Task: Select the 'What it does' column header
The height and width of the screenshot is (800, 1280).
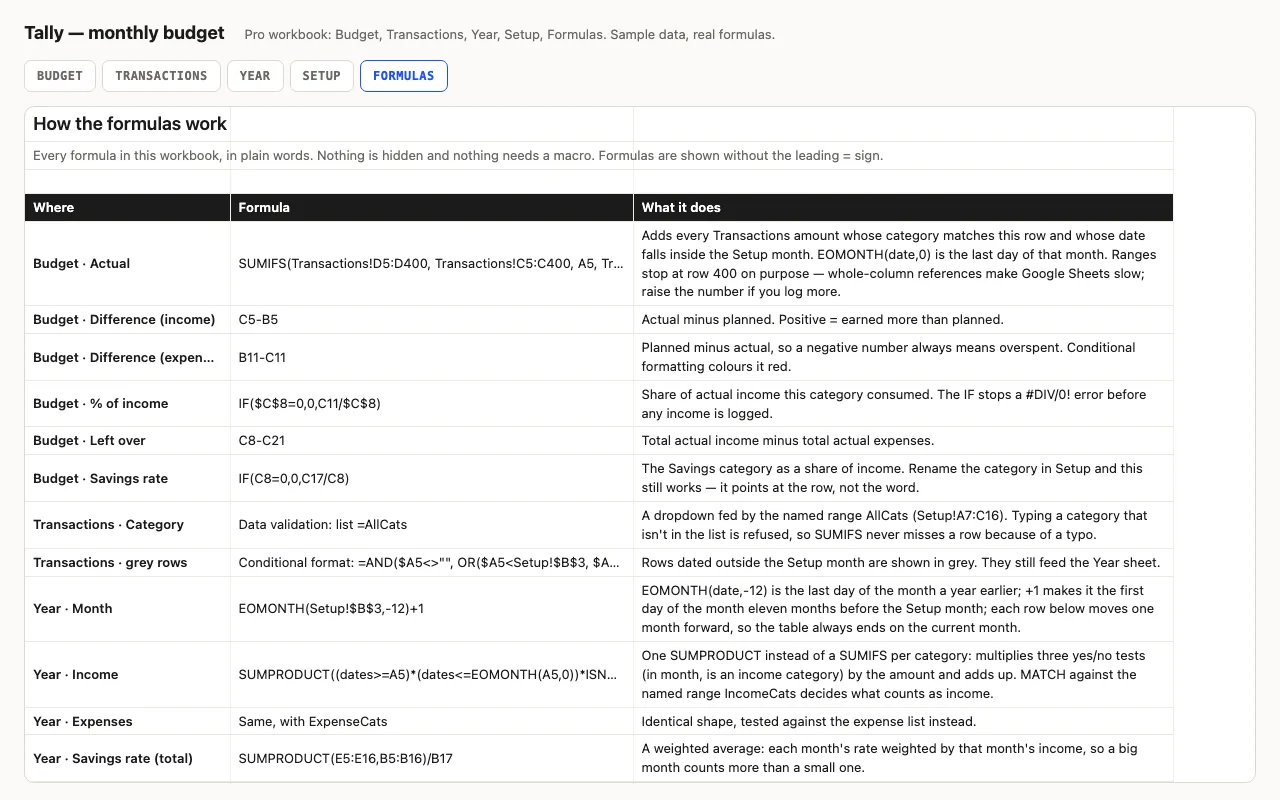Action: (903, 207)
